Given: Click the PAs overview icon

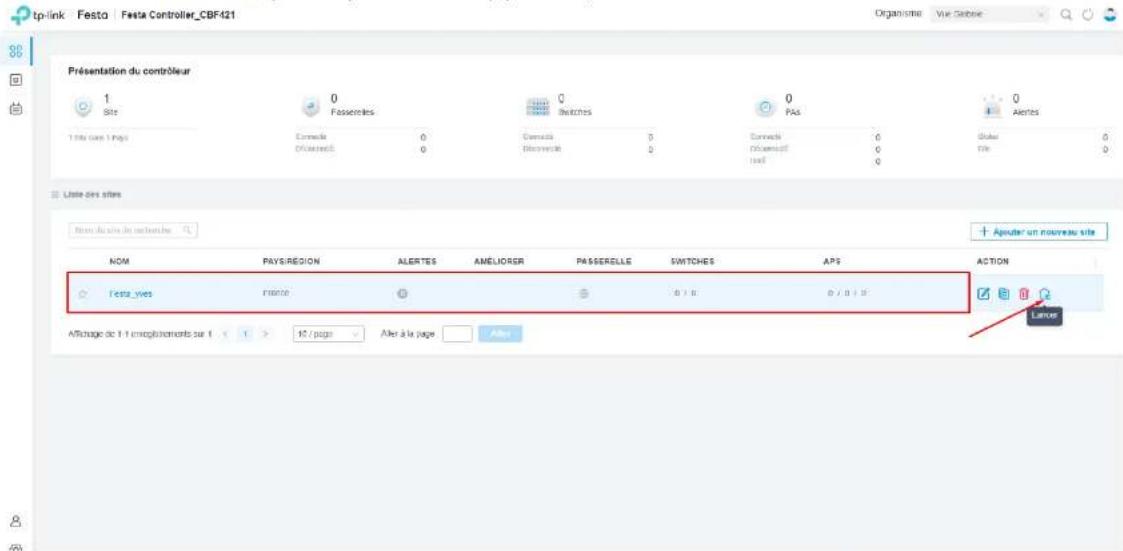Looking at the screenshot, I should 767,106.
